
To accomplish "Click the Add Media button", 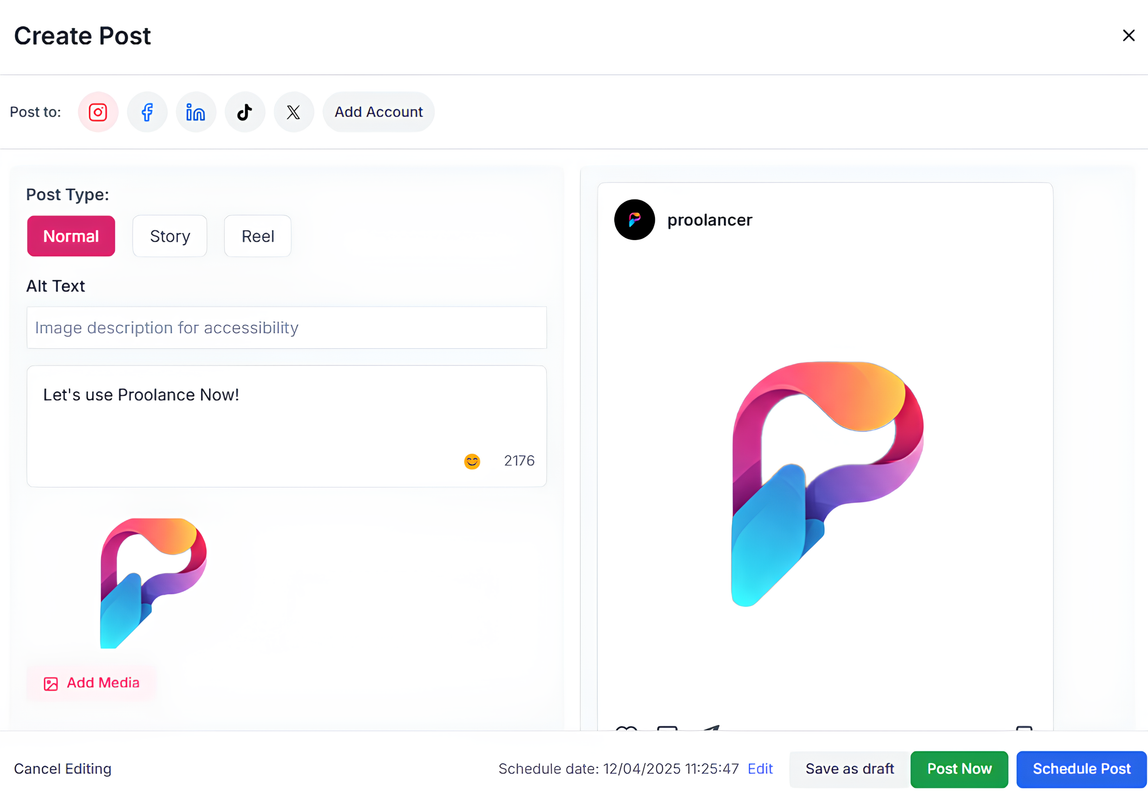I will coord(92,683).
